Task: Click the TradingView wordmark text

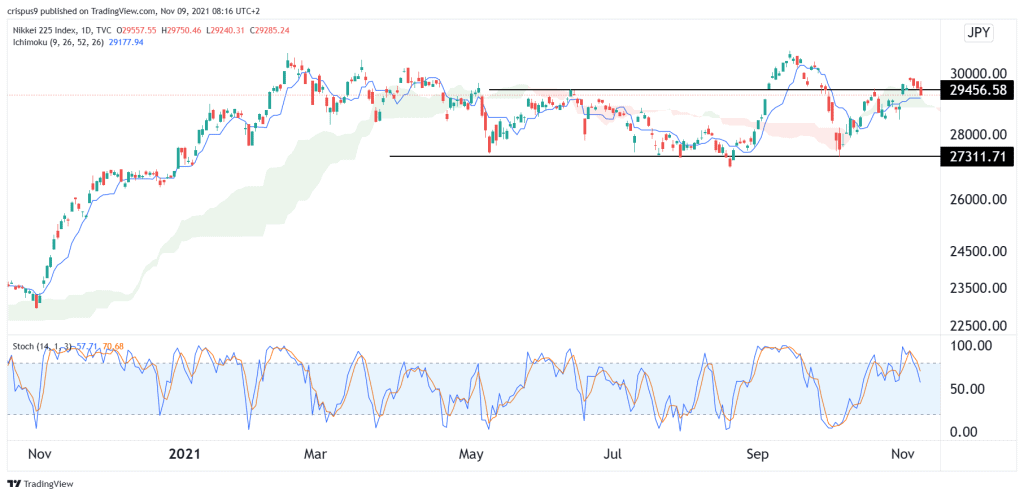Action: tap(48, 484)
